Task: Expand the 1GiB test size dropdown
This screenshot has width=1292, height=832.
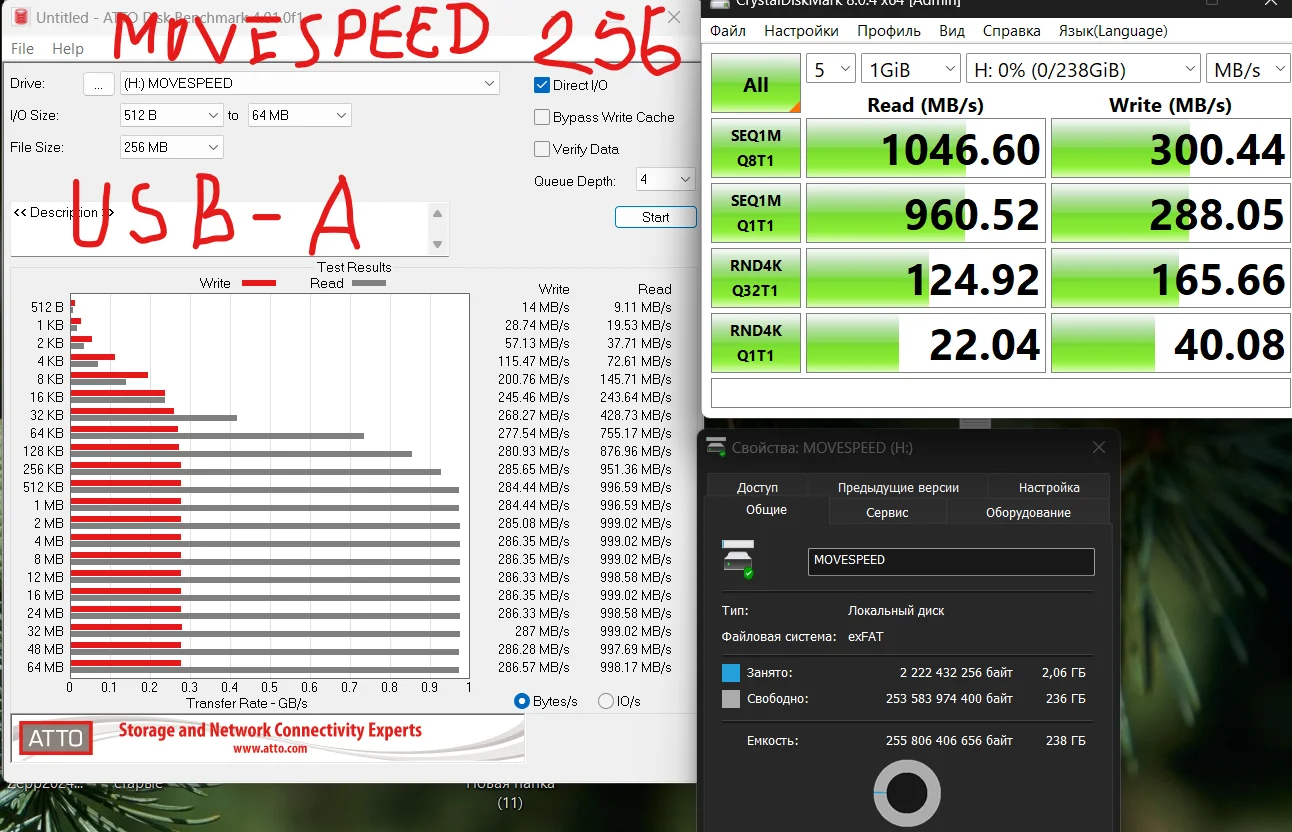Action: click(x=911, y=69)
